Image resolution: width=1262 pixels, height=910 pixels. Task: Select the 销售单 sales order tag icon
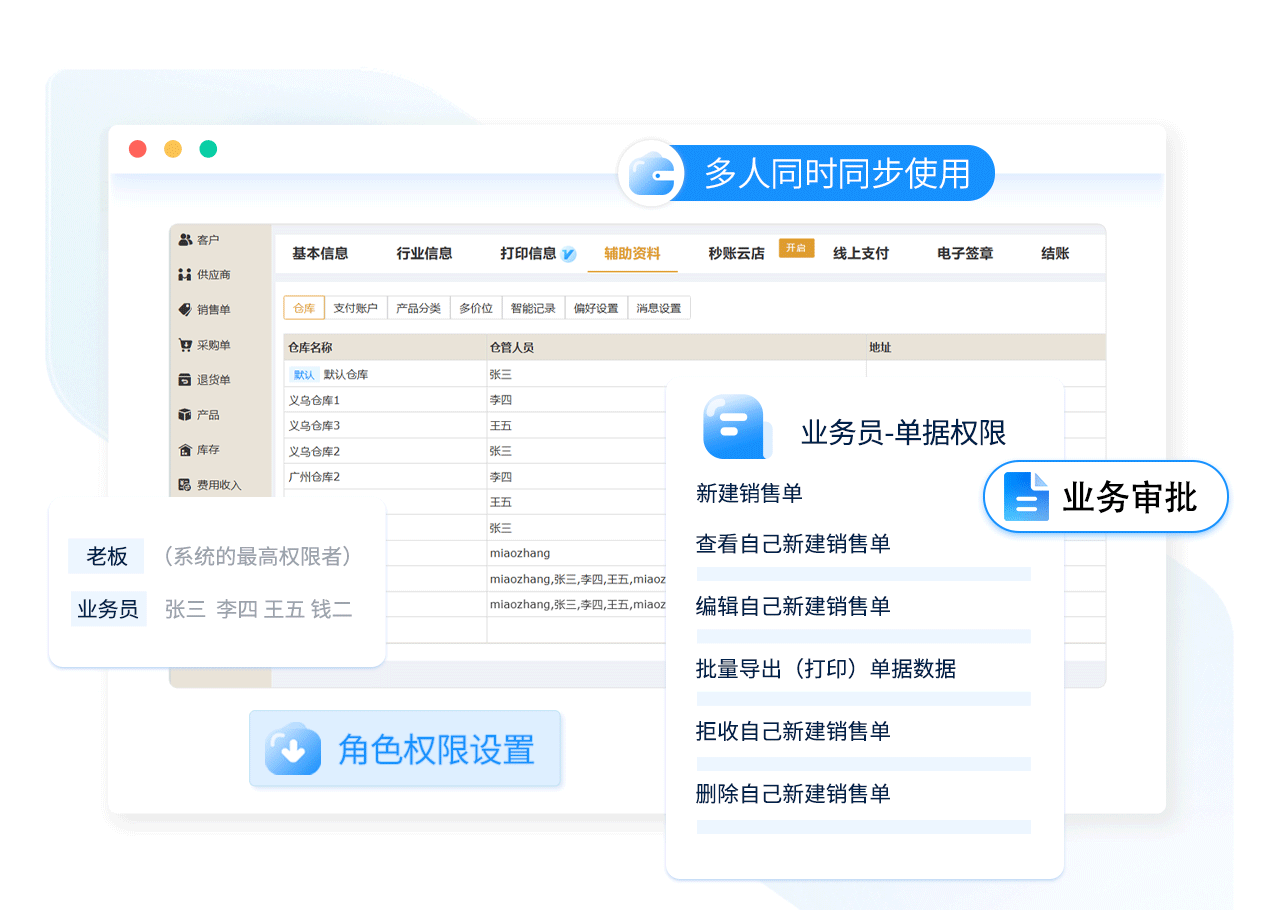click(185, 310)
